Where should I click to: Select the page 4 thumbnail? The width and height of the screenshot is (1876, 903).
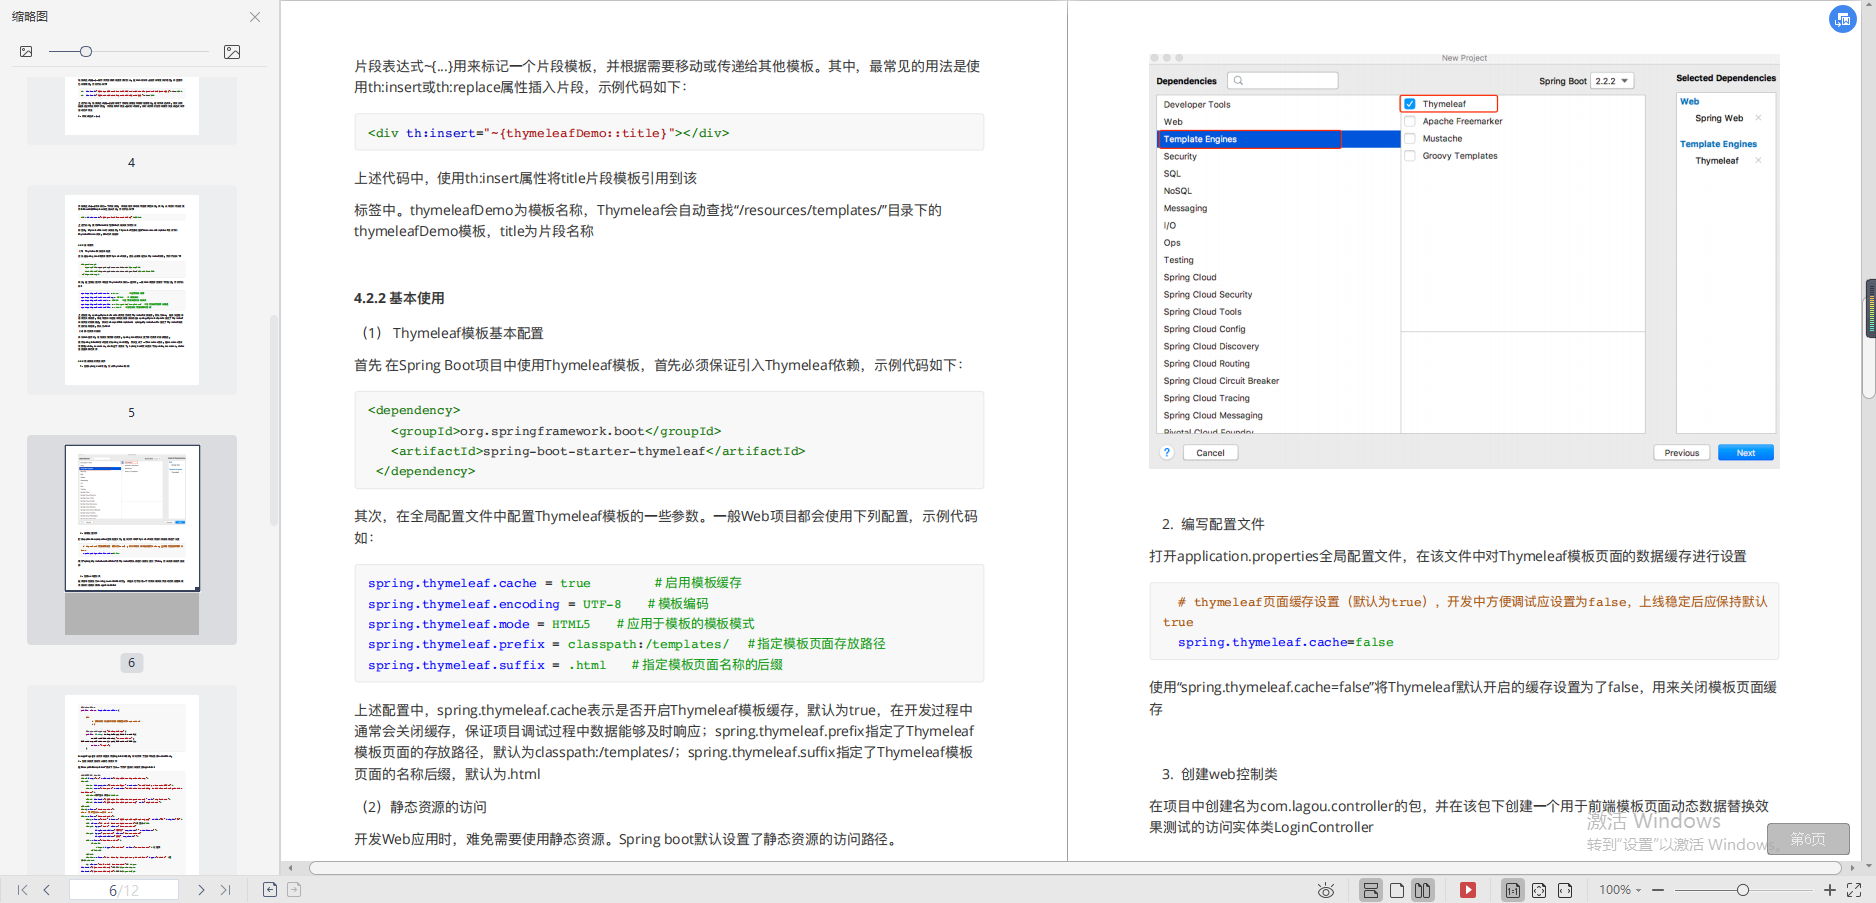click(132, 105)
